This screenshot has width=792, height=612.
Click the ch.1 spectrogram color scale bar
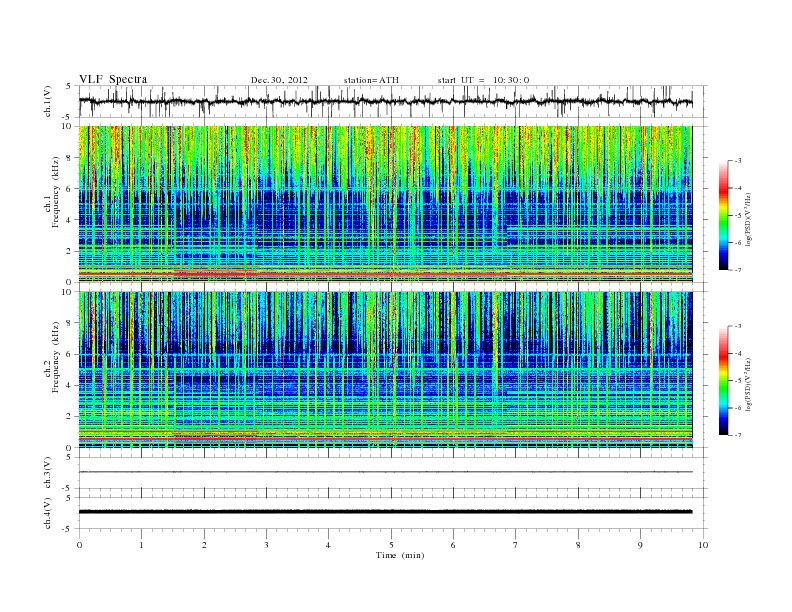point(724,215)
